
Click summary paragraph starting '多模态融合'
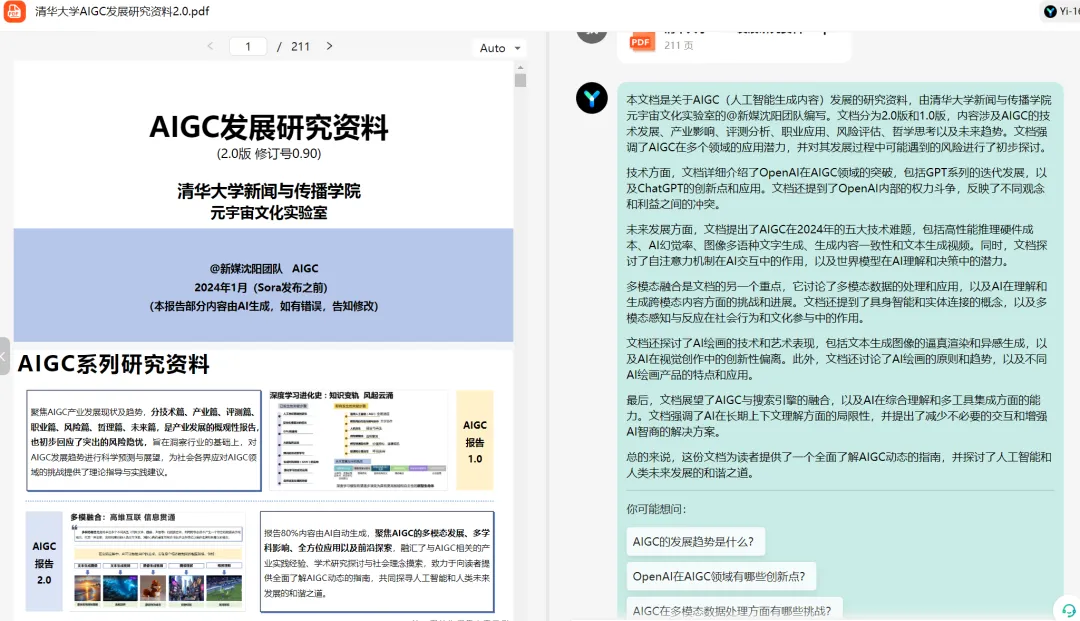click(x=835, y=302)
